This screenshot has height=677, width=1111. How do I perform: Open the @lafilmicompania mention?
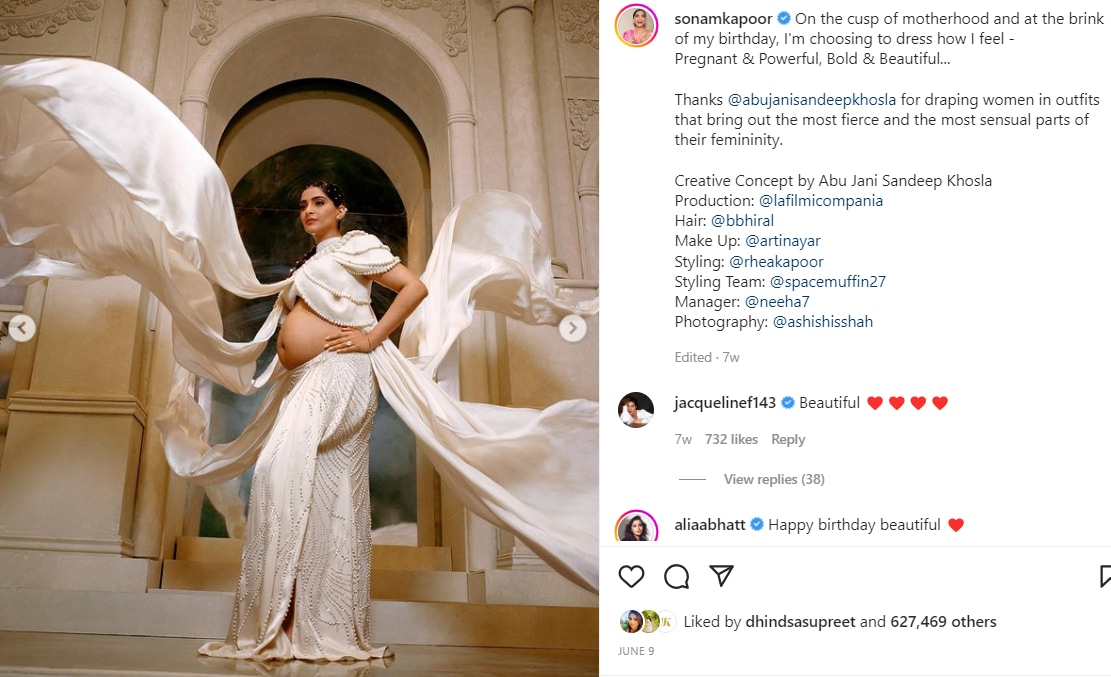click(820, 201)
